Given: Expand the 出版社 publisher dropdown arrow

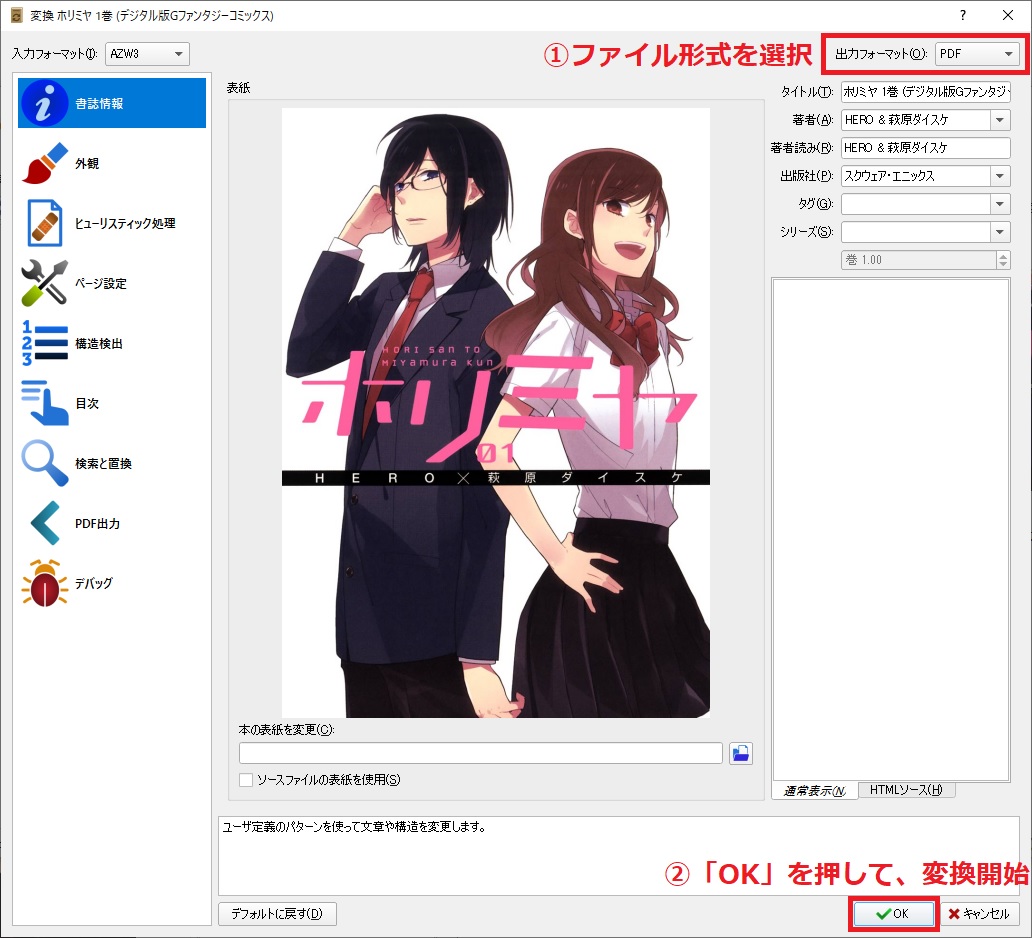Looking at the screenshot, I should coord(1000,176).
